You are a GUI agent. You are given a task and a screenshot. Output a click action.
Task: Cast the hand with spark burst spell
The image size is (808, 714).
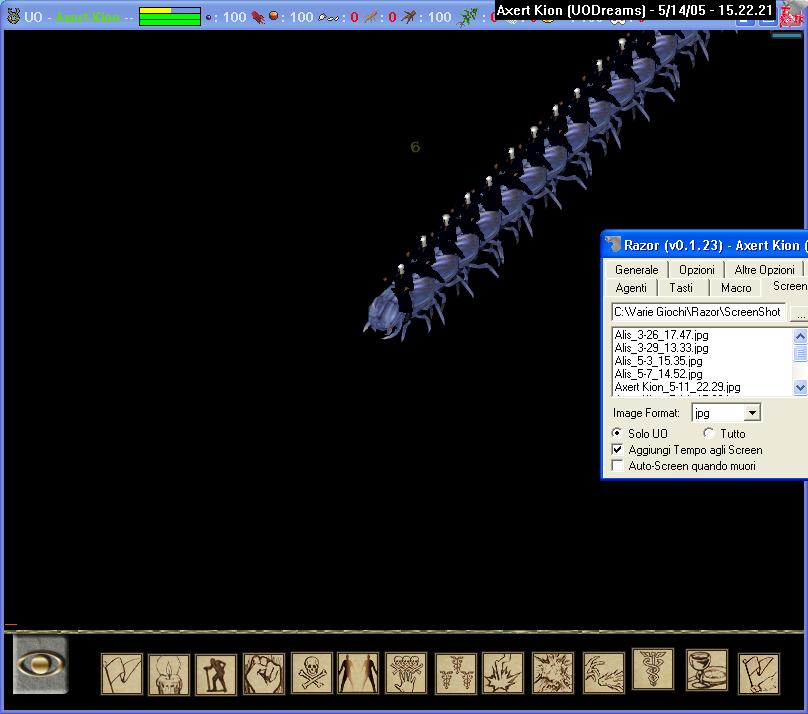pyautogui.click(x=503, y=673)
